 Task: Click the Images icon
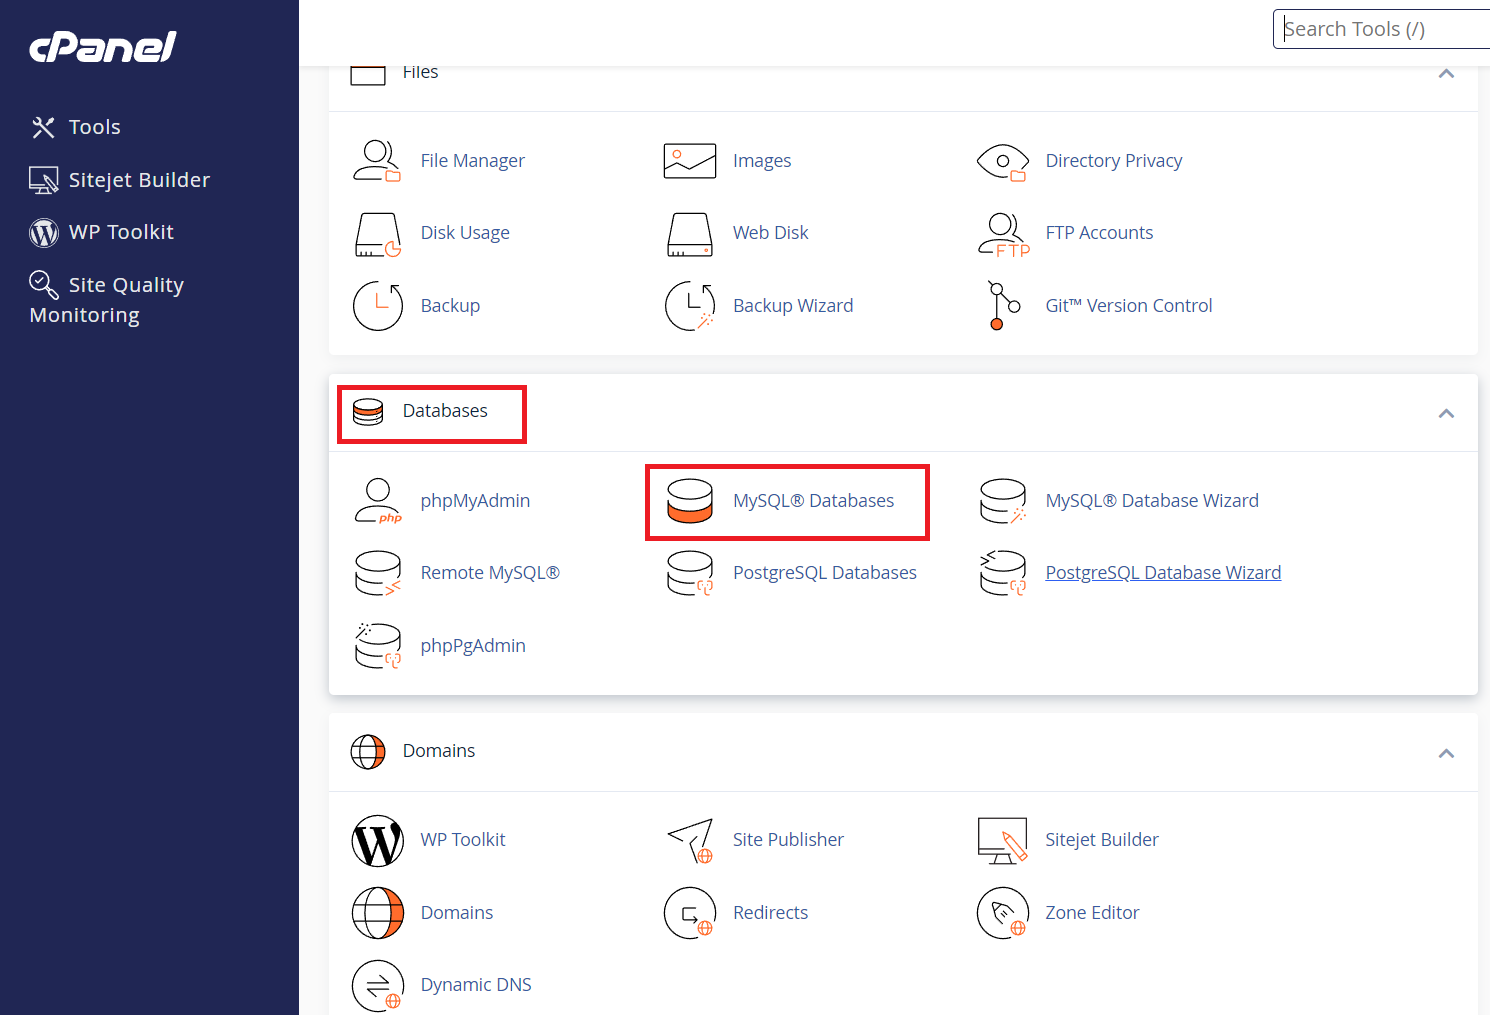690,161
